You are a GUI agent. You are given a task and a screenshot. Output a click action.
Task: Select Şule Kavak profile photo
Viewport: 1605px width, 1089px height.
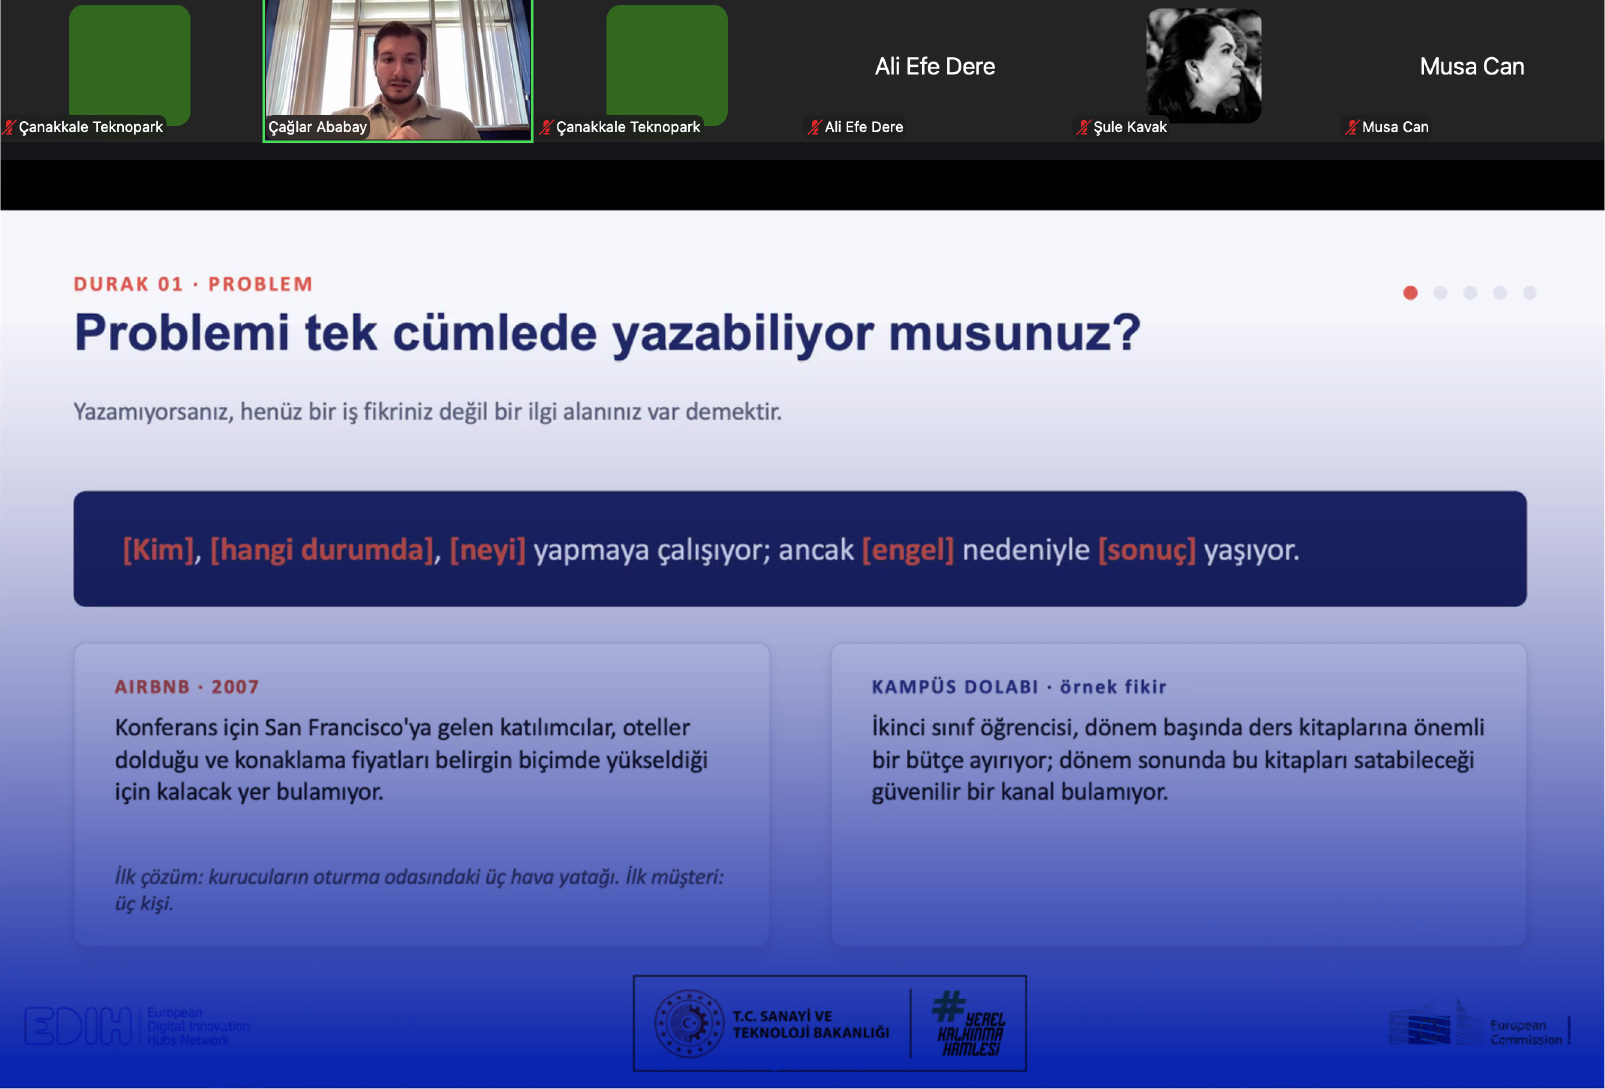tap(1203, 65)
